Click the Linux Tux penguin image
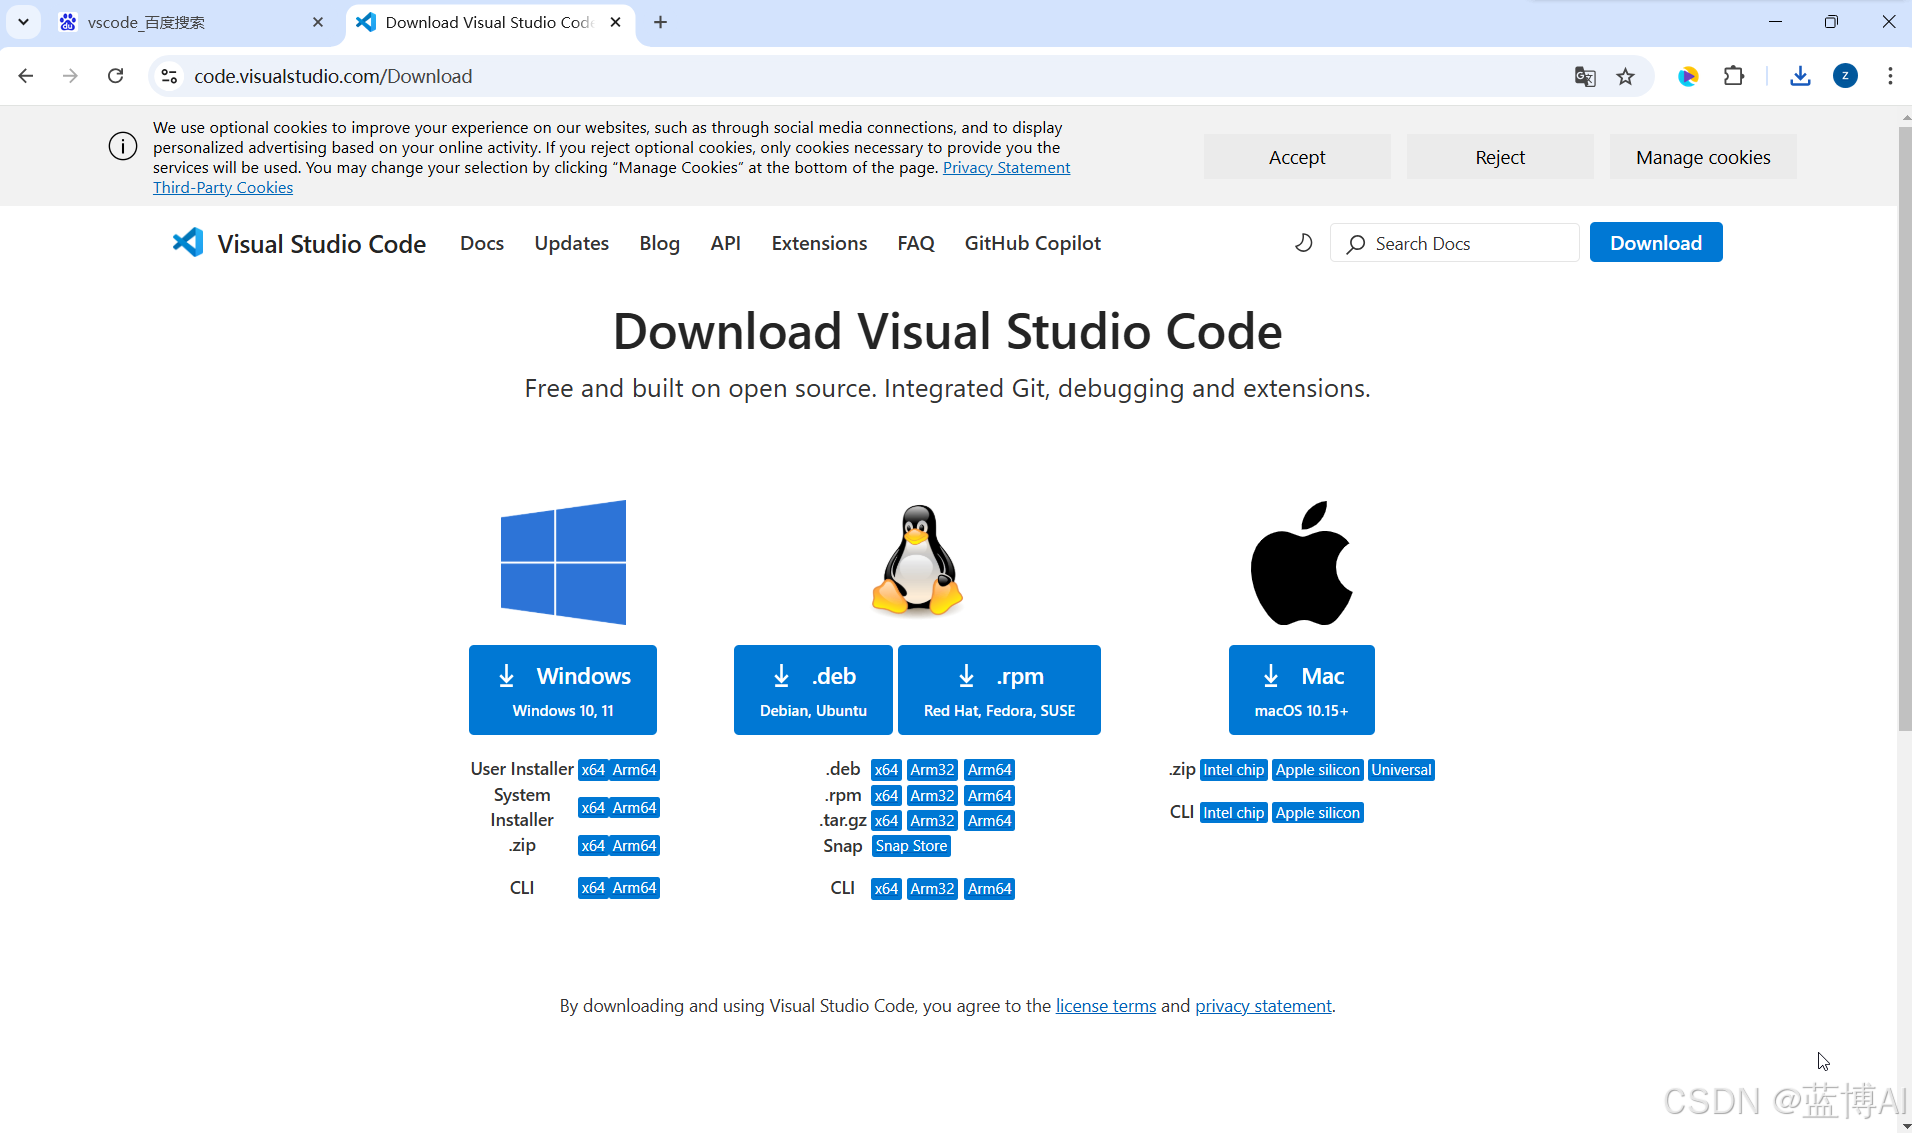This screenshot has width=1912, height=1133. click(x=917, y=560)
